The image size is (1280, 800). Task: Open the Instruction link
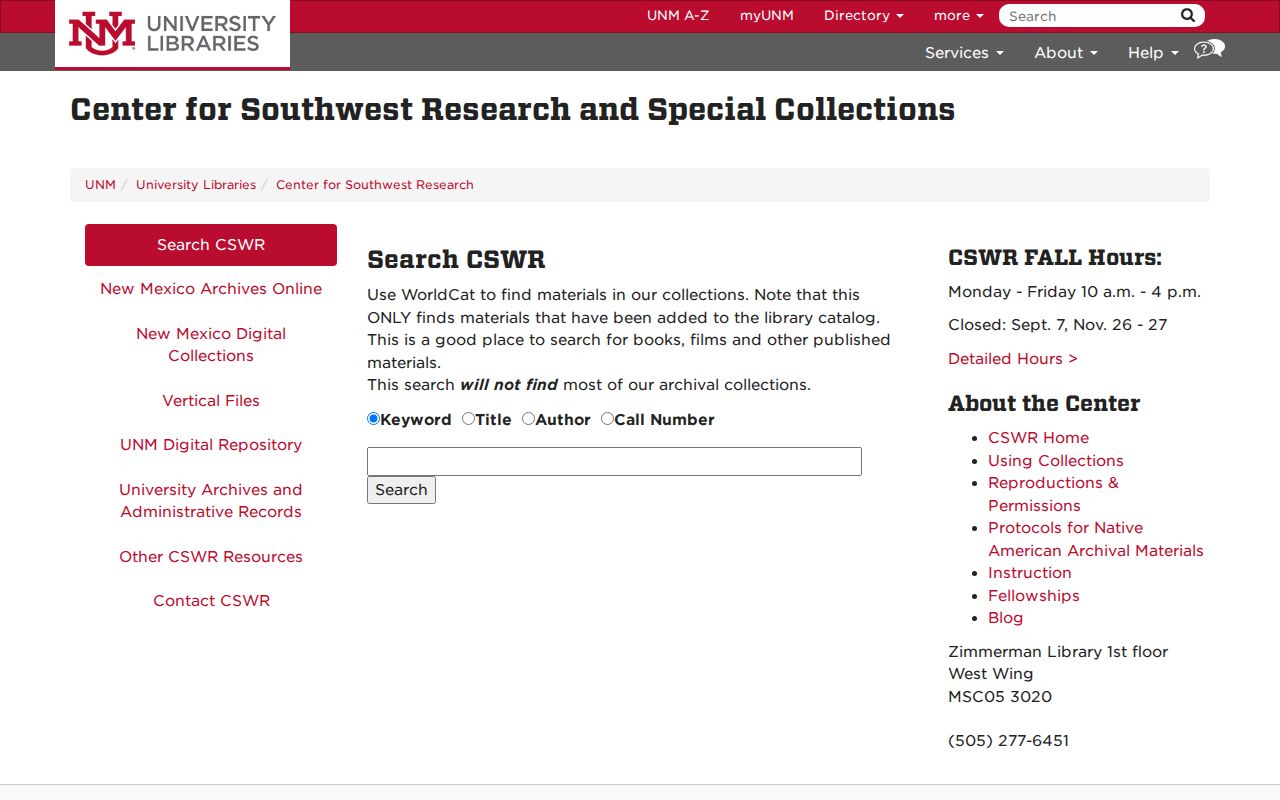pos(1030,573)
